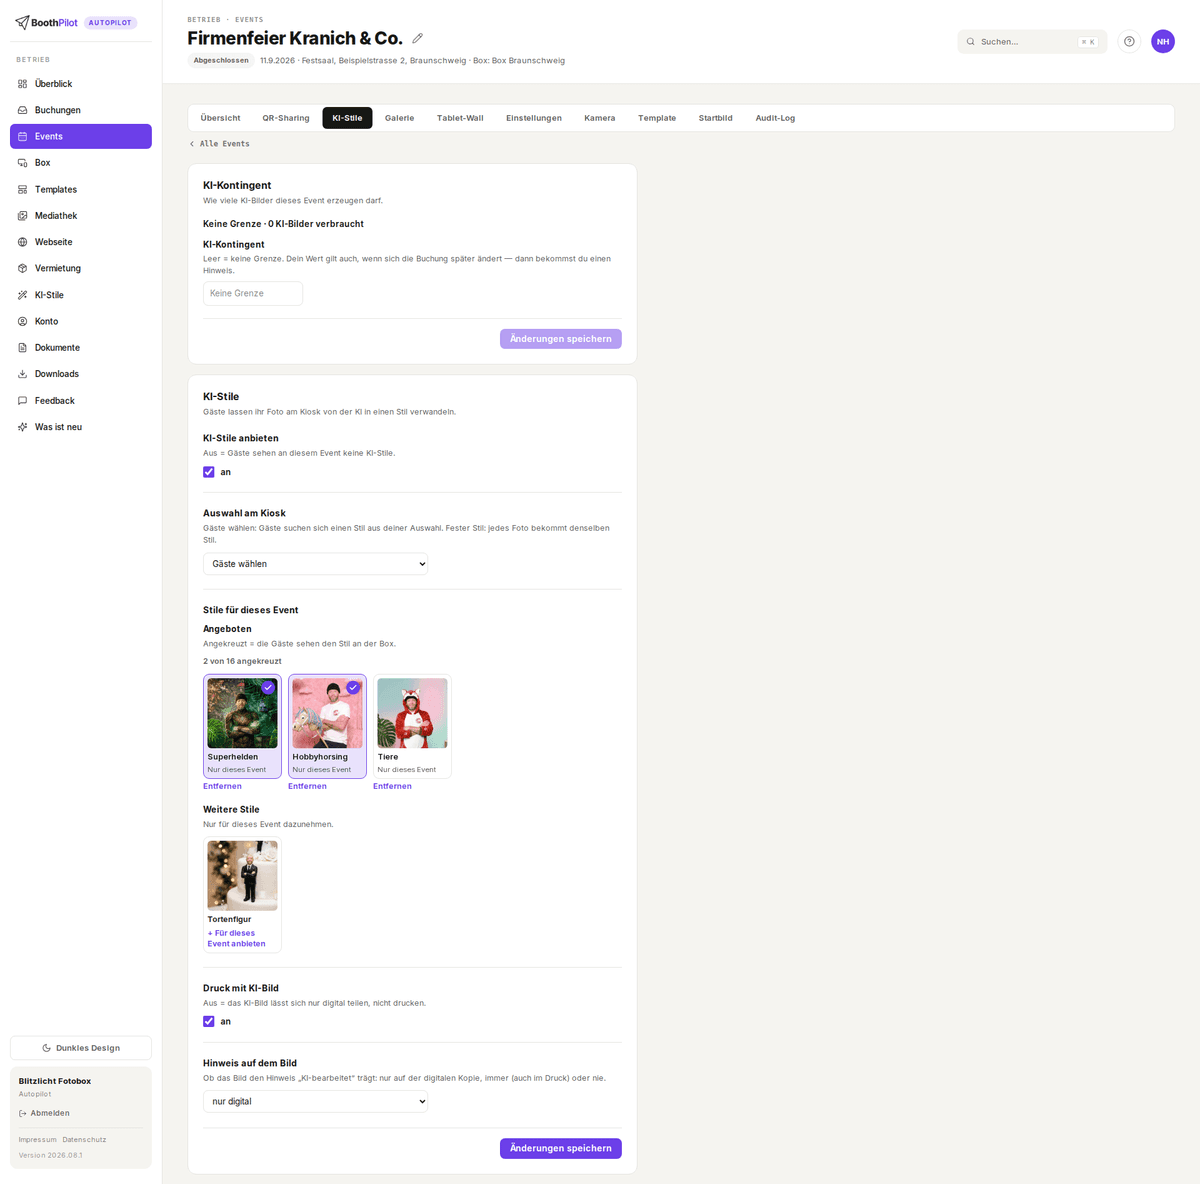Open the Galerie tab

pos(399,118)
